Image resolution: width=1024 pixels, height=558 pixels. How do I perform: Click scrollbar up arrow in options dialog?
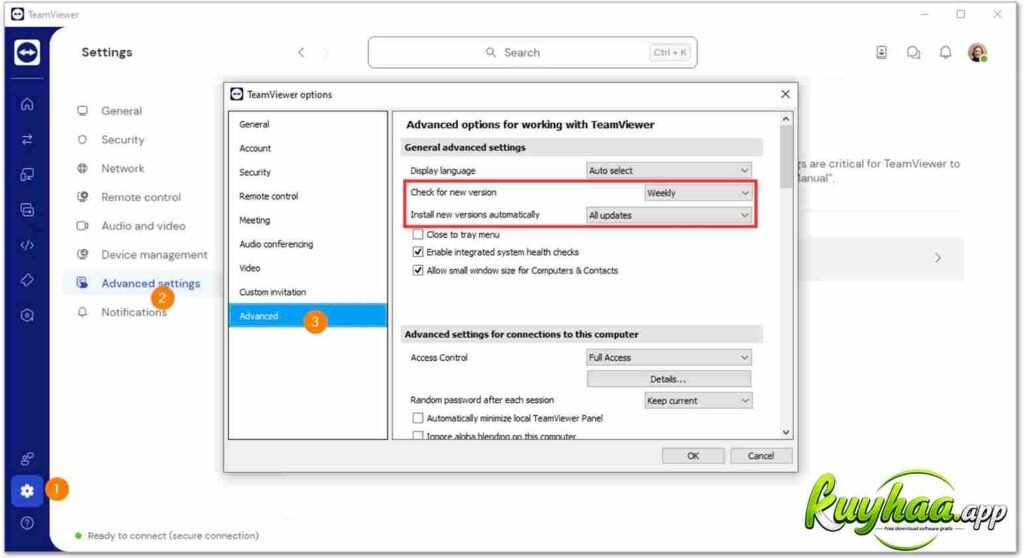(786, 119)
